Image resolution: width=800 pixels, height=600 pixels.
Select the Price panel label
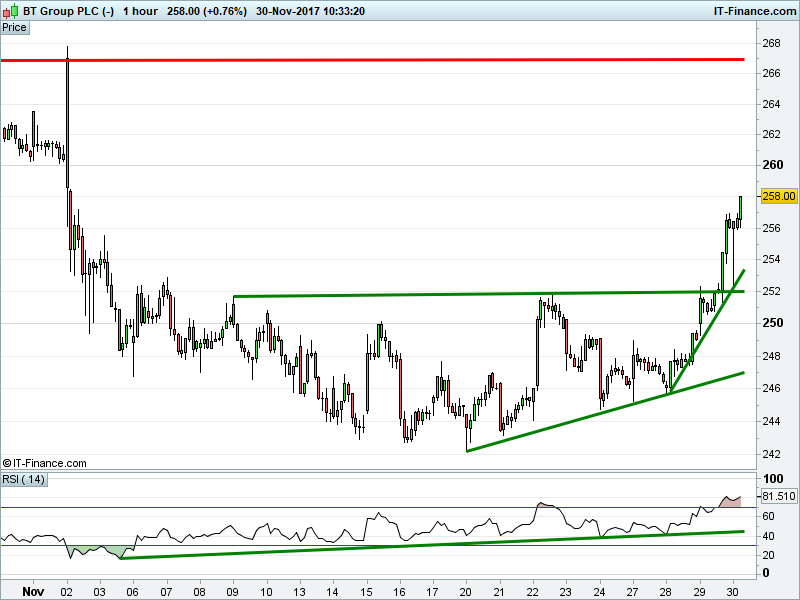(15, 28)
